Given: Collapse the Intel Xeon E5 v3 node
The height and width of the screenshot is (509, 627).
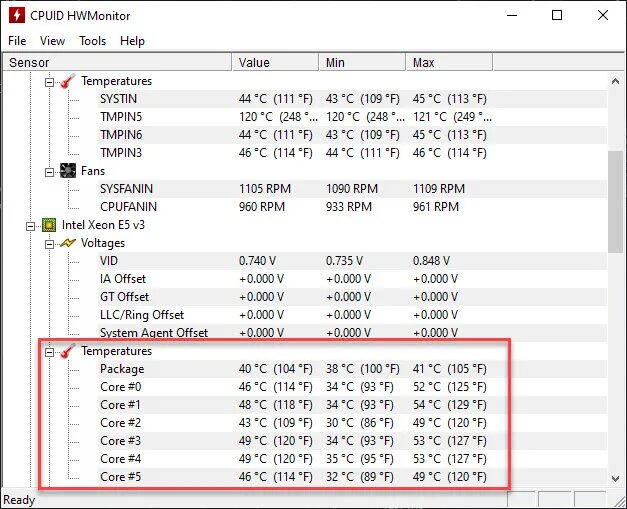Looking at the screenshot, I should tap(30, 226).
